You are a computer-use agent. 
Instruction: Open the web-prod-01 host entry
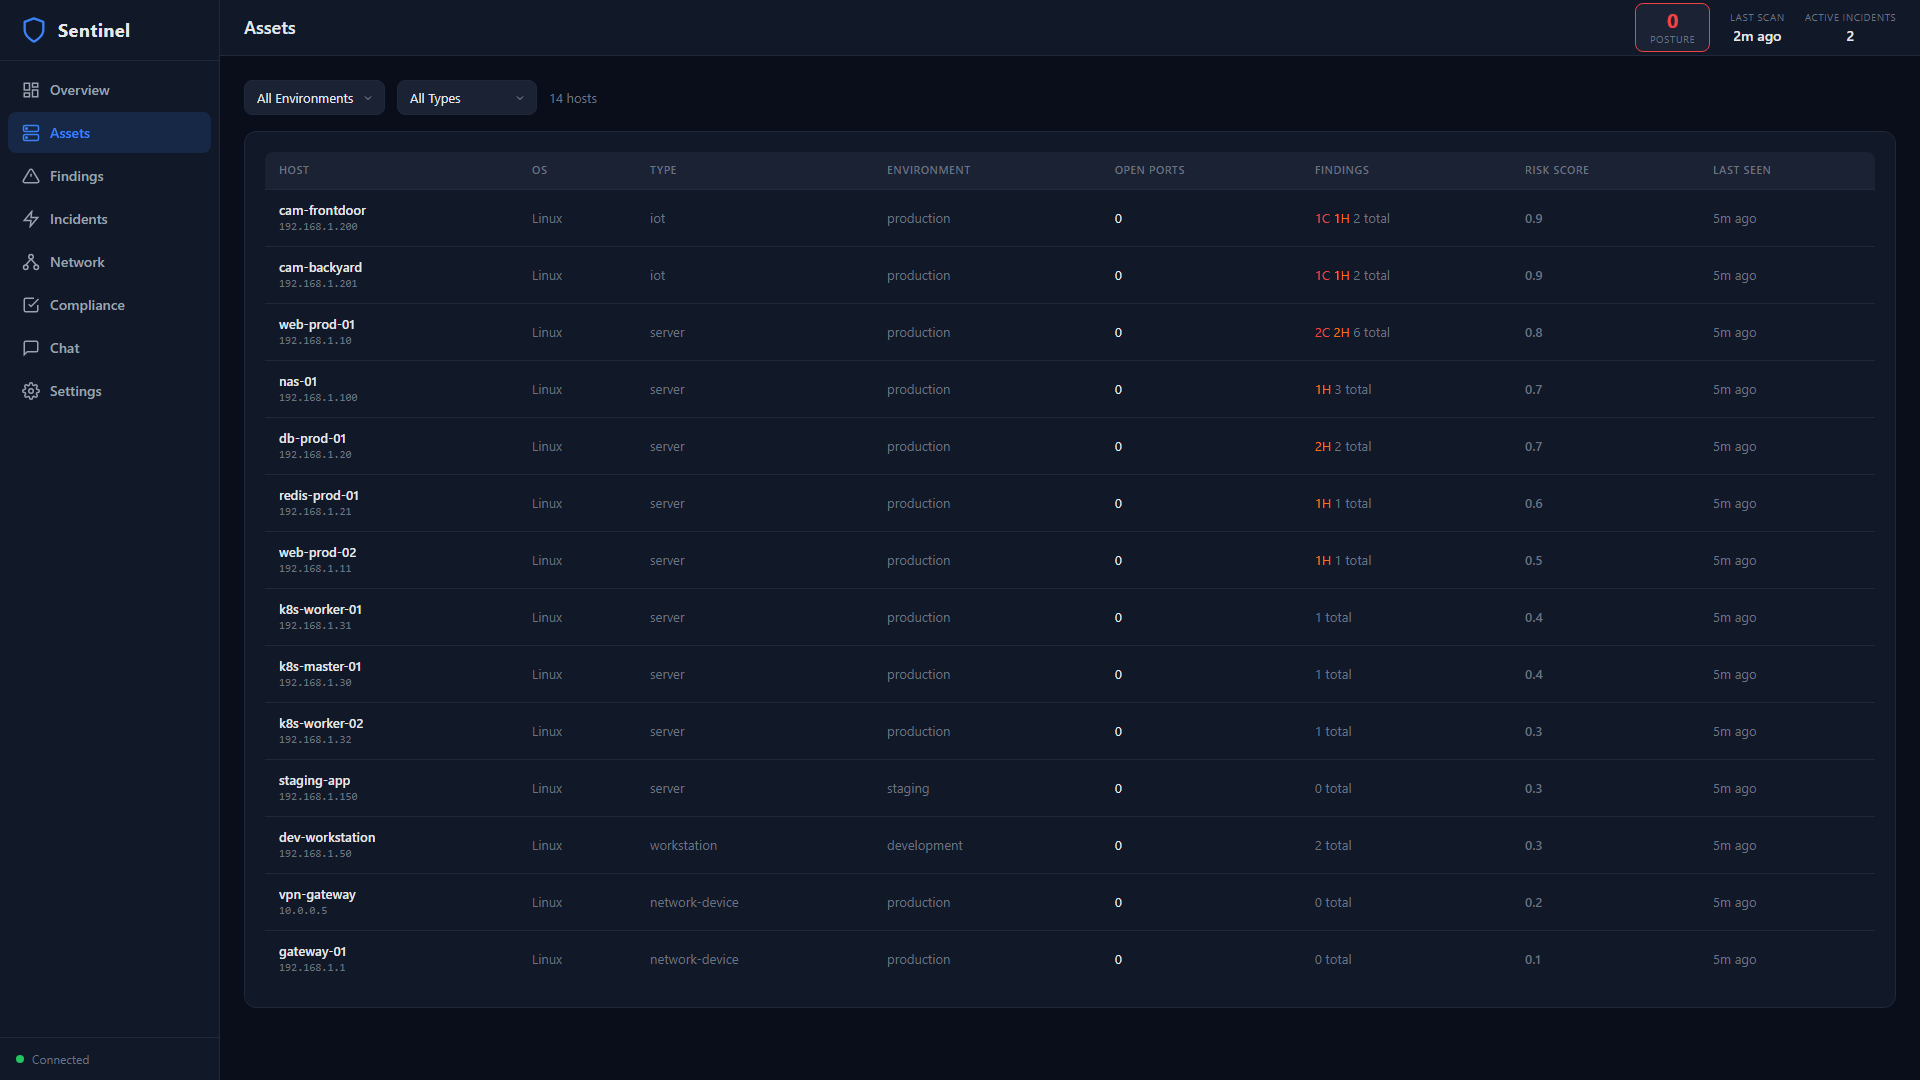point(316,325)
